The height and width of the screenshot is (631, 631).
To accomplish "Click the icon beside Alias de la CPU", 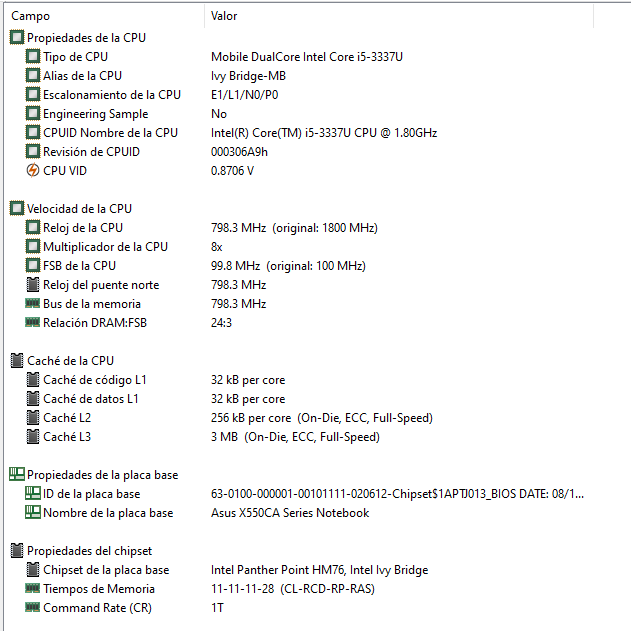I will pyautogui.click(x=33, y=75).
